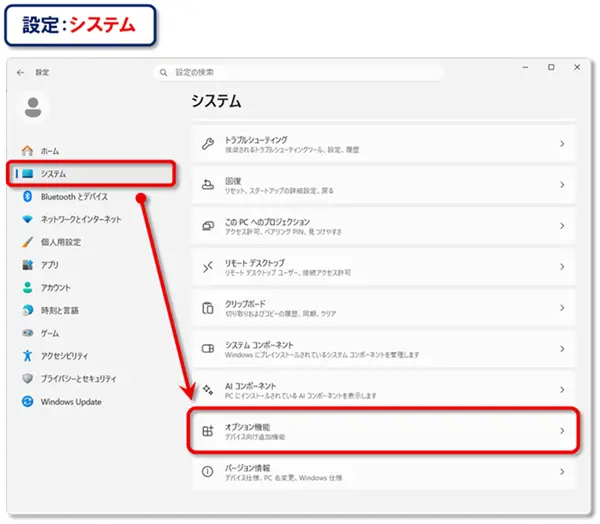Viewport: 600px width, 524px height.
Task: Click the AI components sparkle icon
Action: pos(208,390)
